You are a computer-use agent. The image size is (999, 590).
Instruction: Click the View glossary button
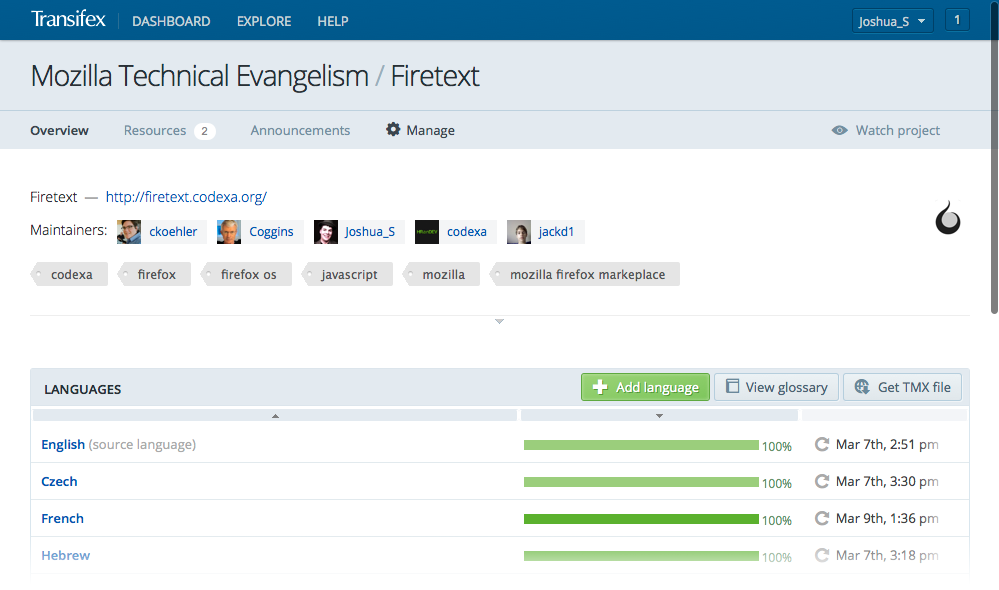click(776, 387)
